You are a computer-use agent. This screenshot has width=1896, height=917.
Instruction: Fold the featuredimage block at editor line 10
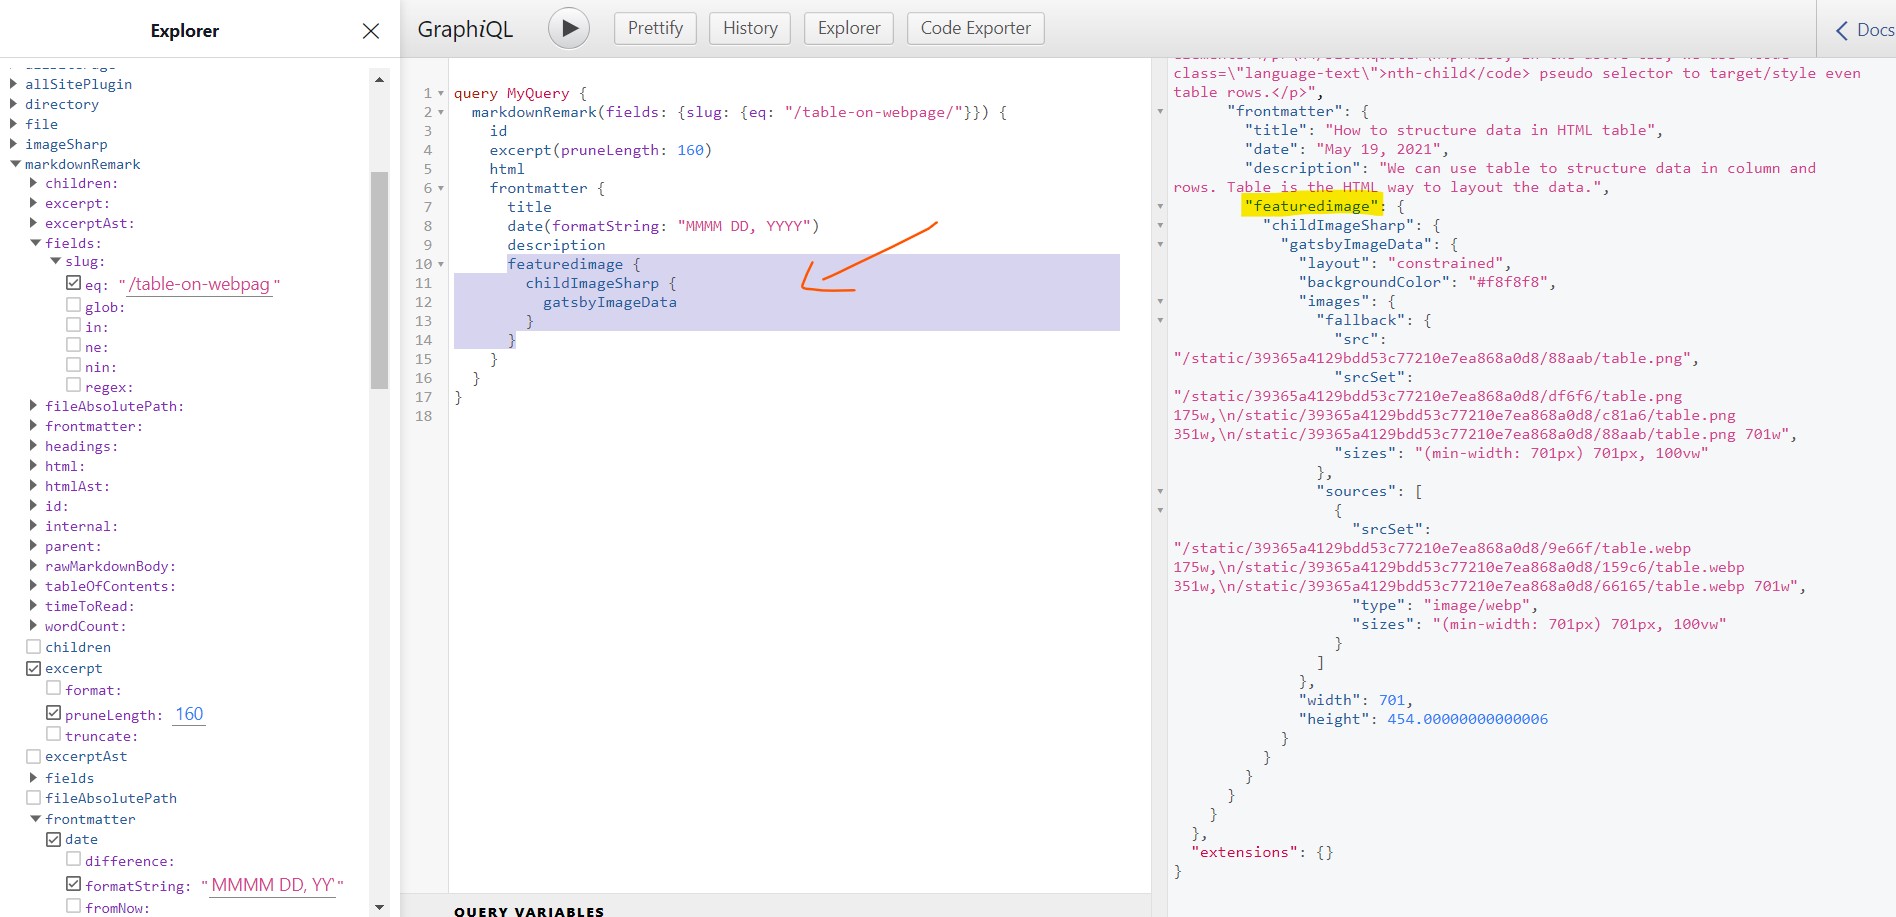441,264
